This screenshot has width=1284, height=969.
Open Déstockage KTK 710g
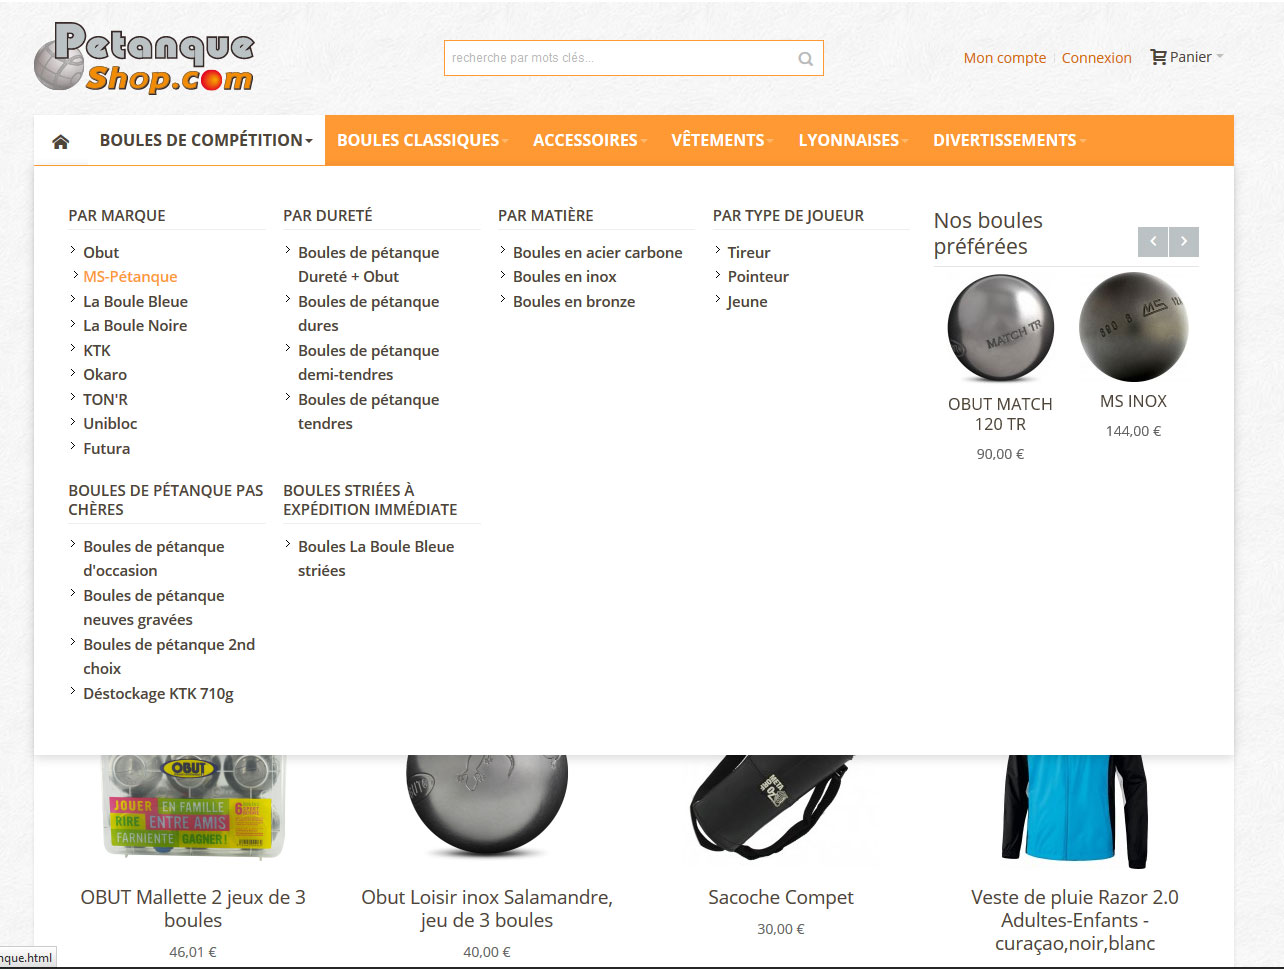click(158, 693)
